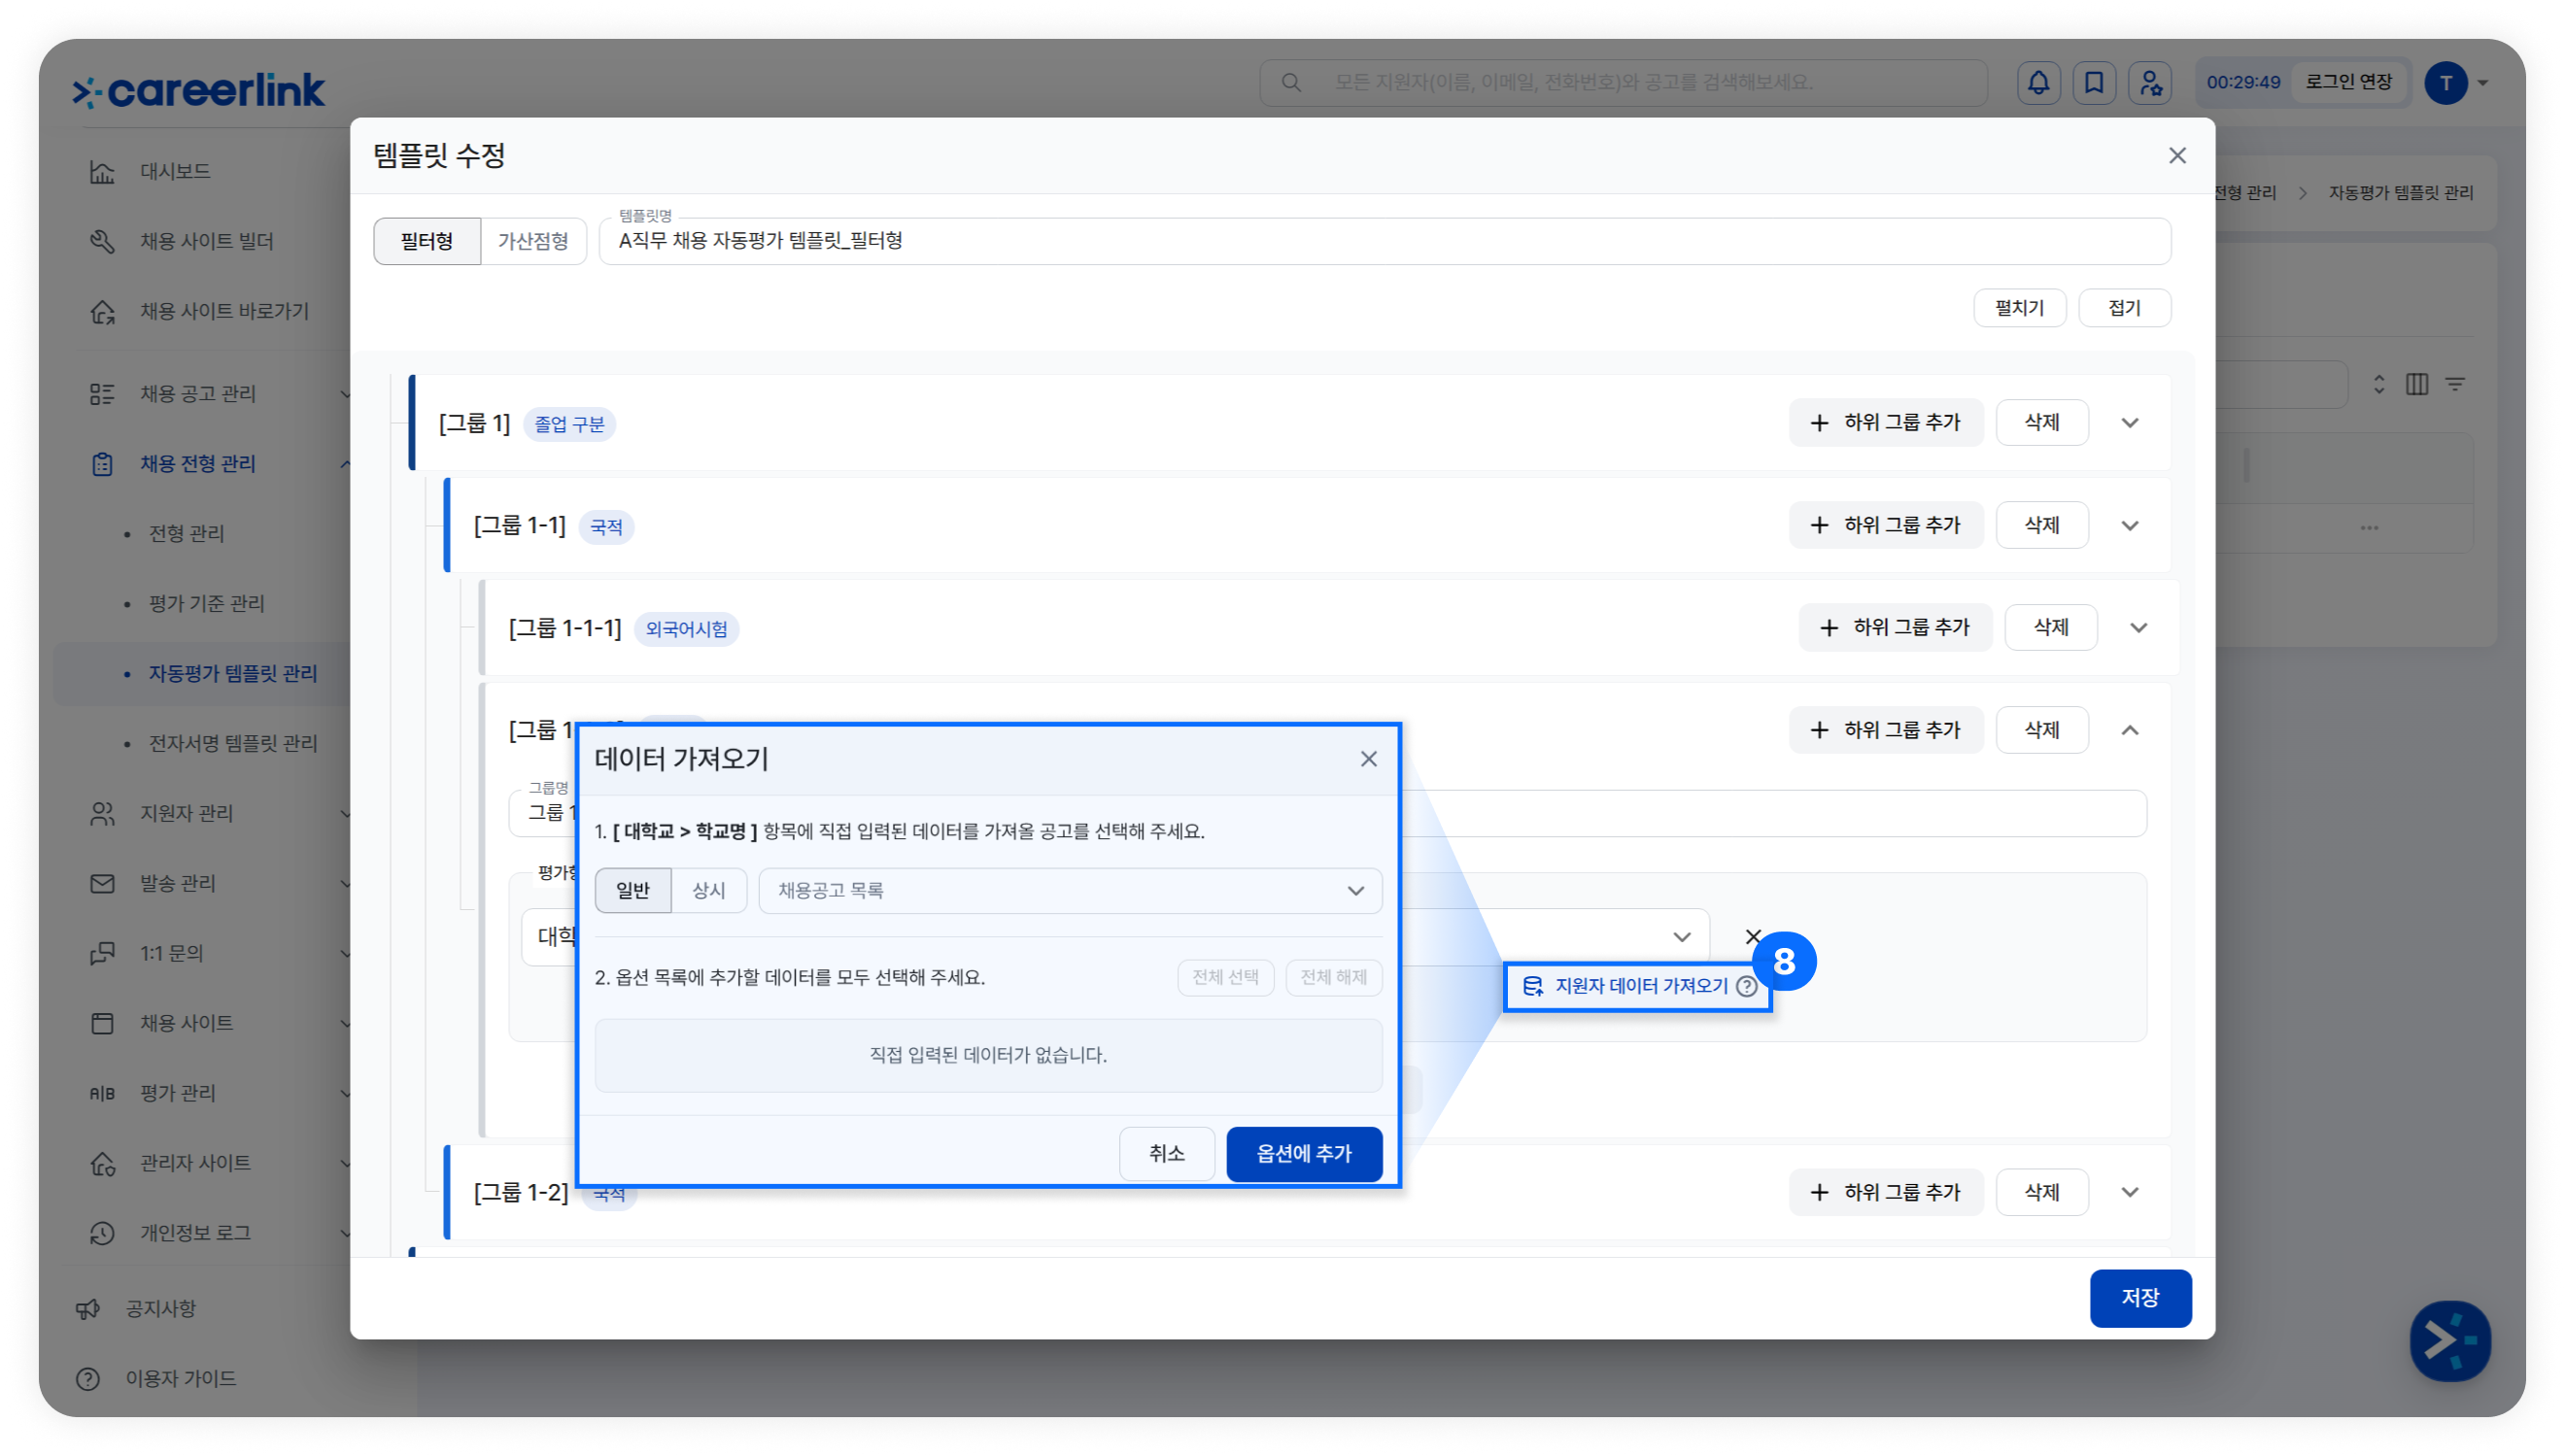
Task: Add sub group under [그룹 1-1]
Action: coord(1885,526)
